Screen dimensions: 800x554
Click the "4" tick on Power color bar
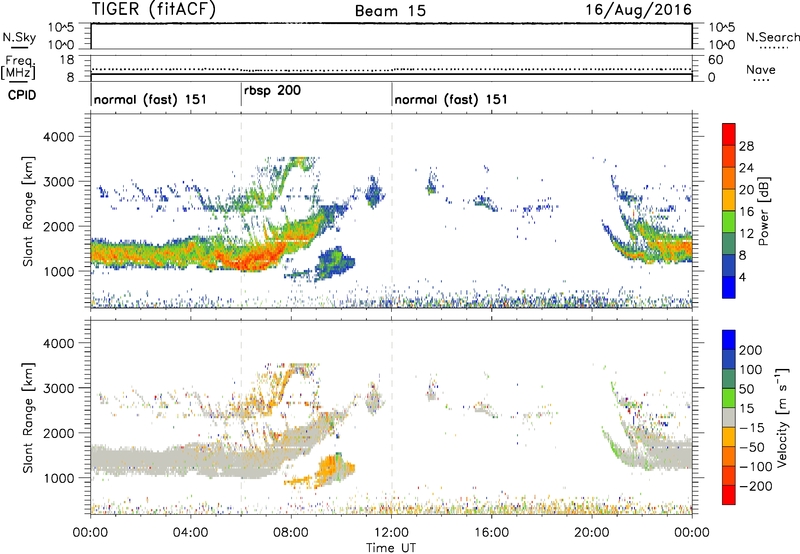pos(742,277)
